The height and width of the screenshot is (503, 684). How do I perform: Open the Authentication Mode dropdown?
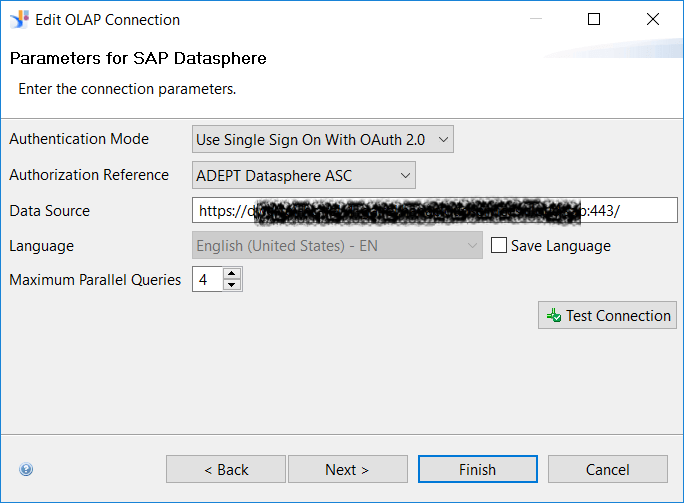(323, 139)
